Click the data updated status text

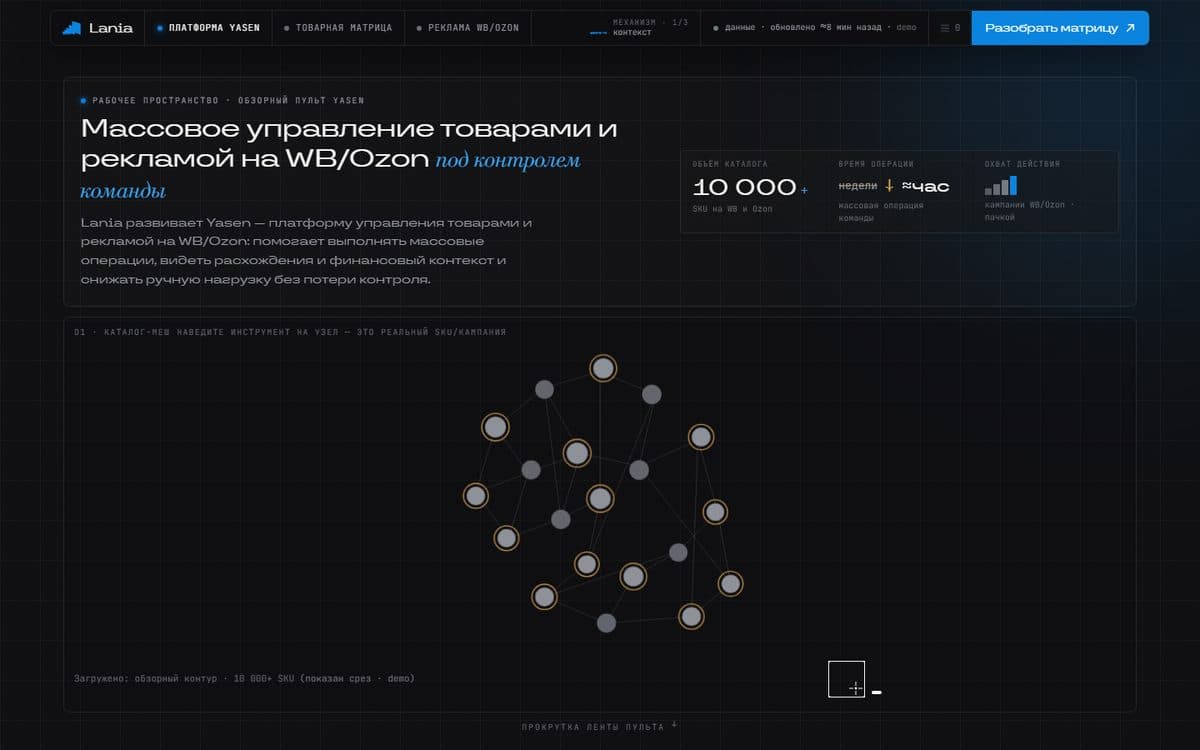(813, 28)
